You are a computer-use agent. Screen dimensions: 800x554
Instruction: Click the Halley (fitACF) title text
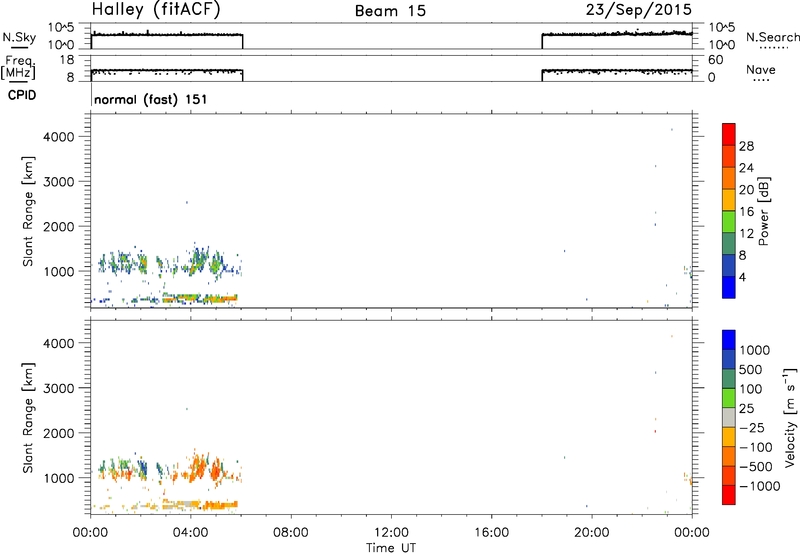(156, 10)
